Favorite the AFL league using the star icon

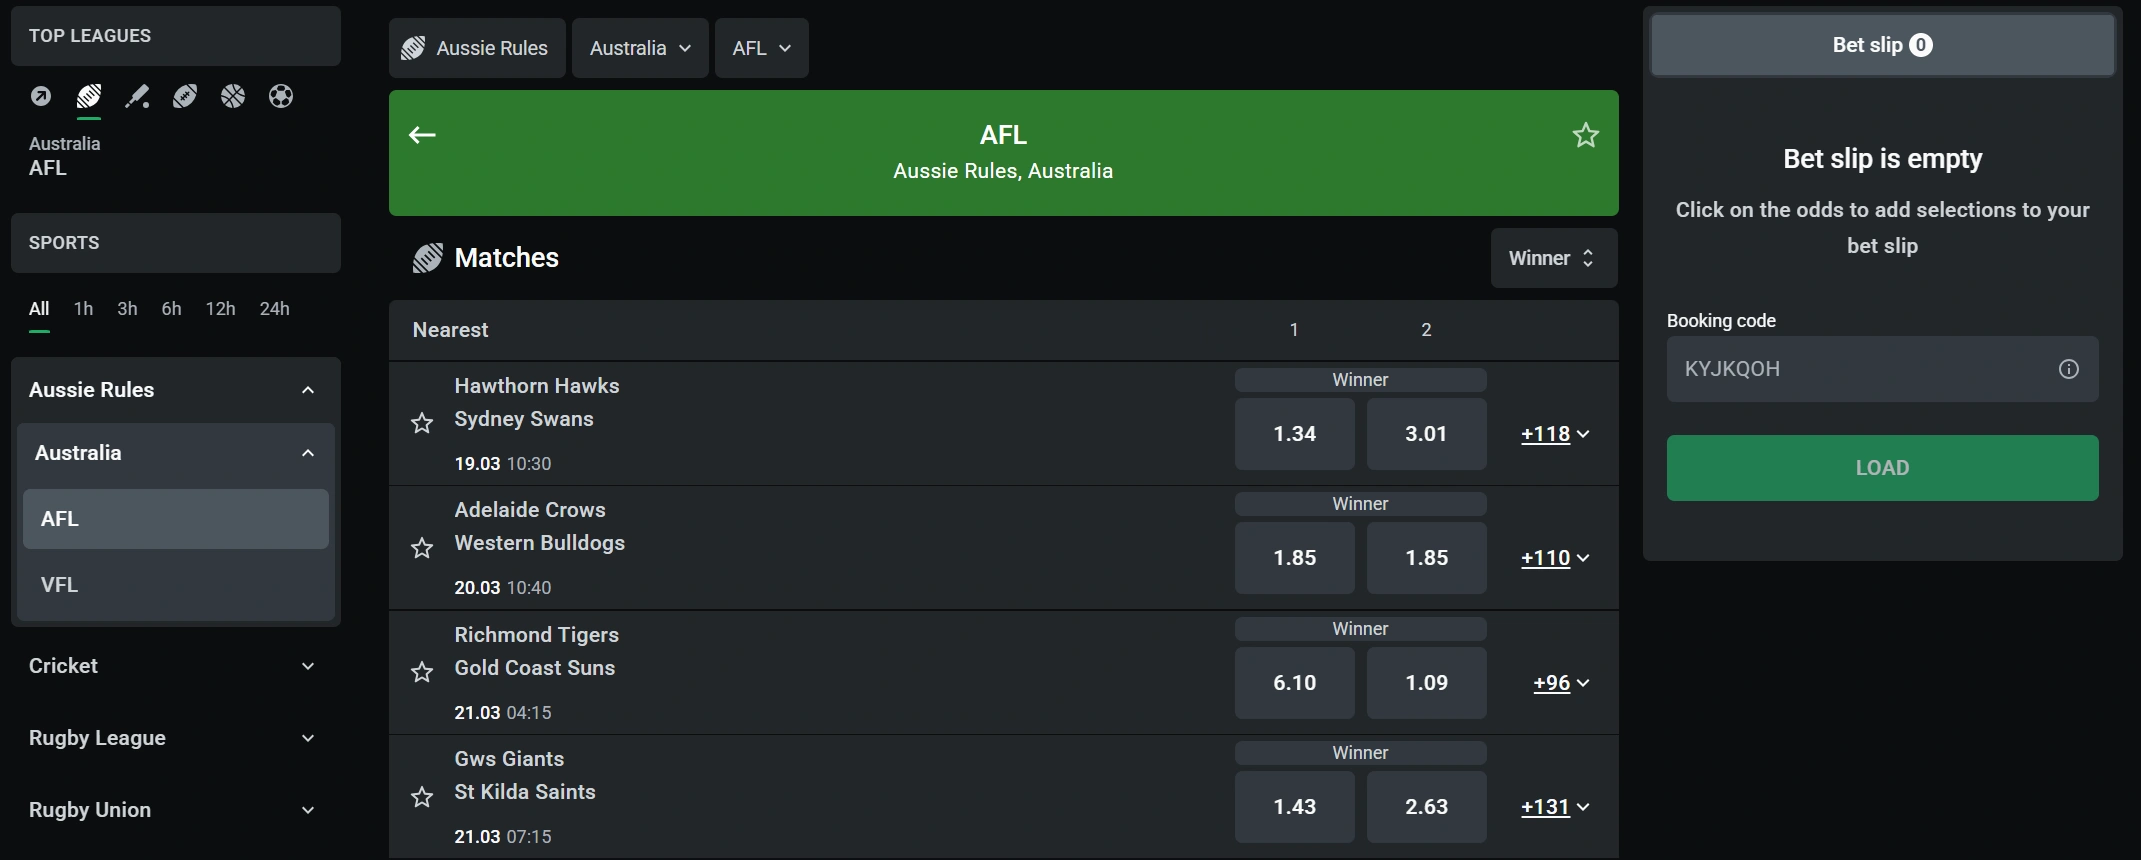[x=1585, y=135]
